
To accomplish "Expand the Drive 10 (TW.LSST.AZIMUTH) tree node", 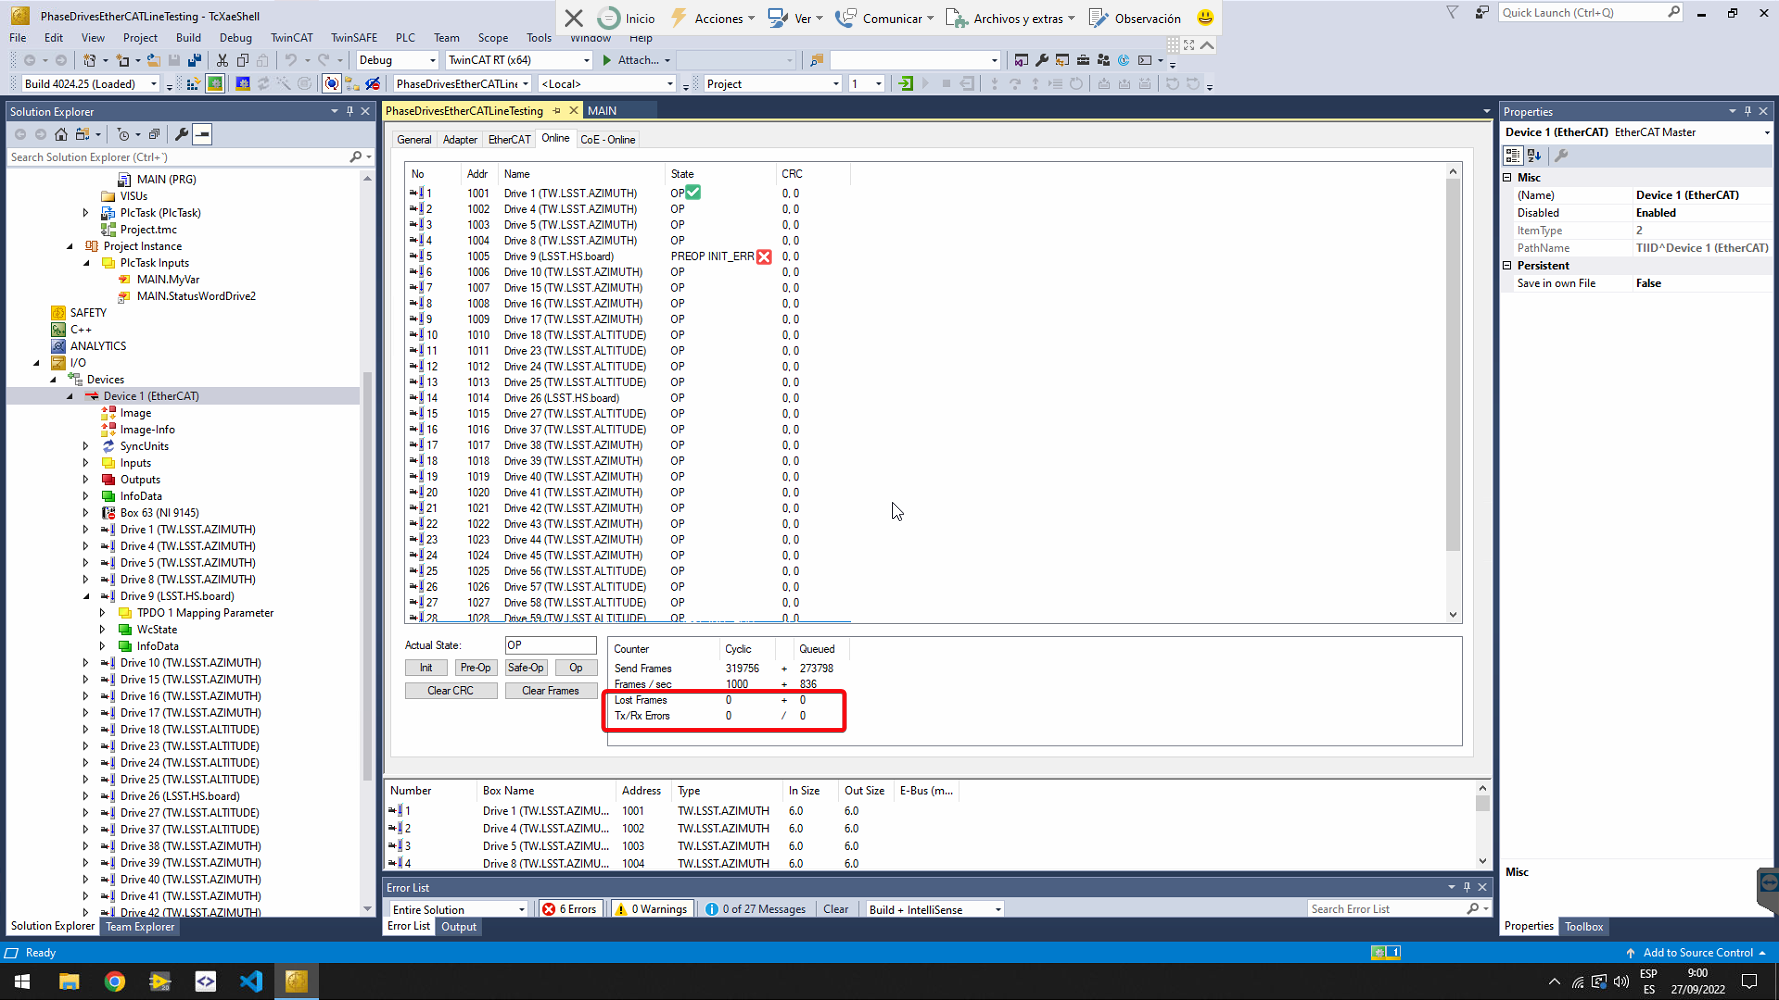I will click(86, 663).
